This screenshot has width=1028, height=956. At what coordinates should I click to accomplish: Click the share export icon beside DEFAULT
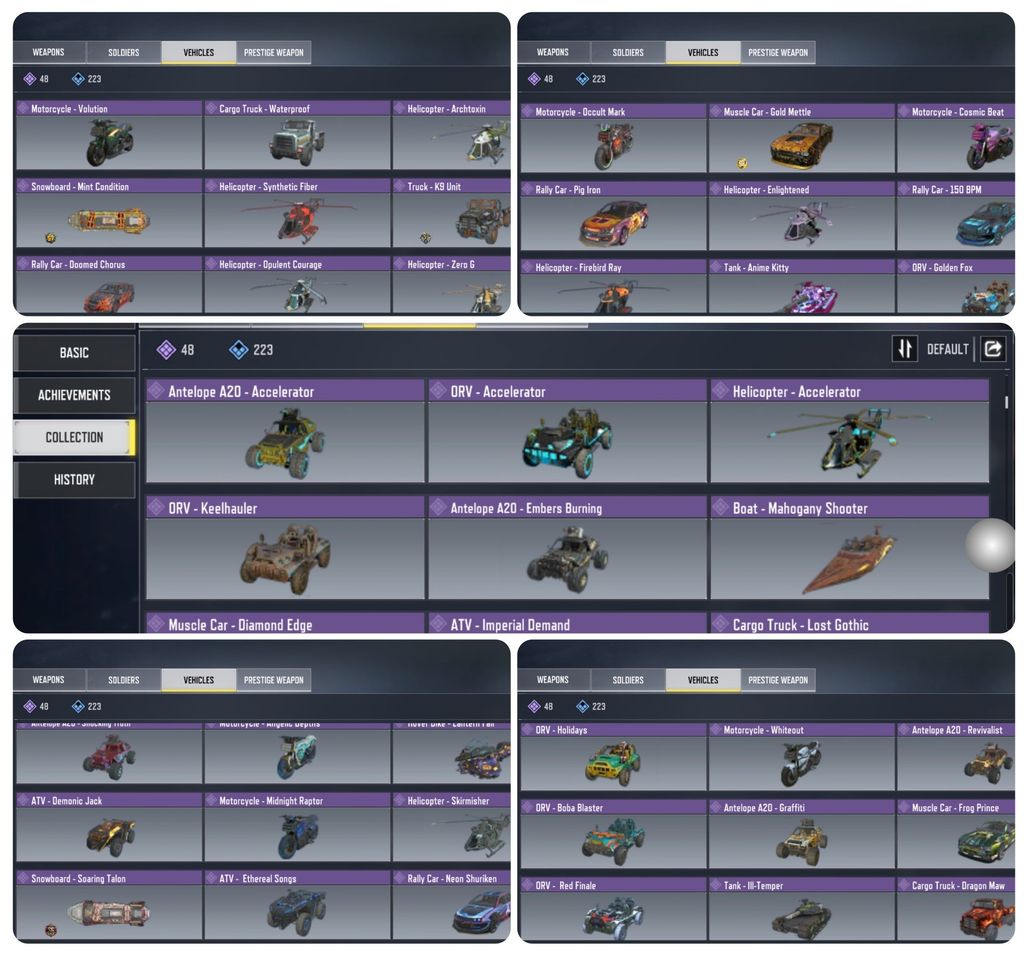(x=993, y=349)
